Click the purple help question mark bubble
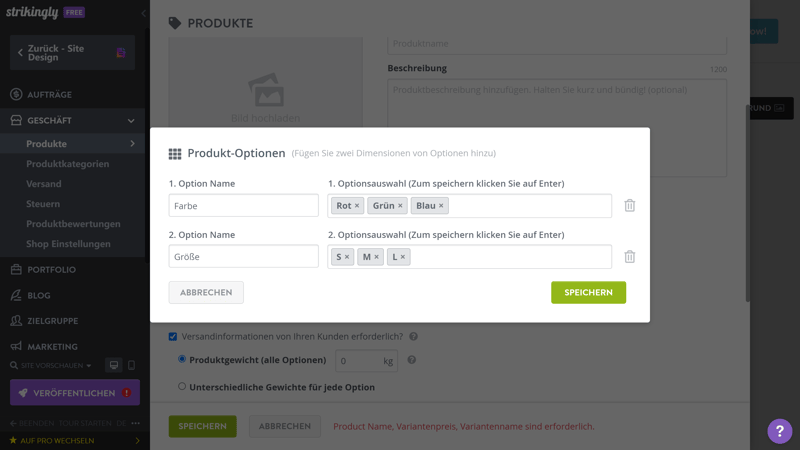Viewport: 800px width, 450px height. pyautogui.click(x=780, y=430)
